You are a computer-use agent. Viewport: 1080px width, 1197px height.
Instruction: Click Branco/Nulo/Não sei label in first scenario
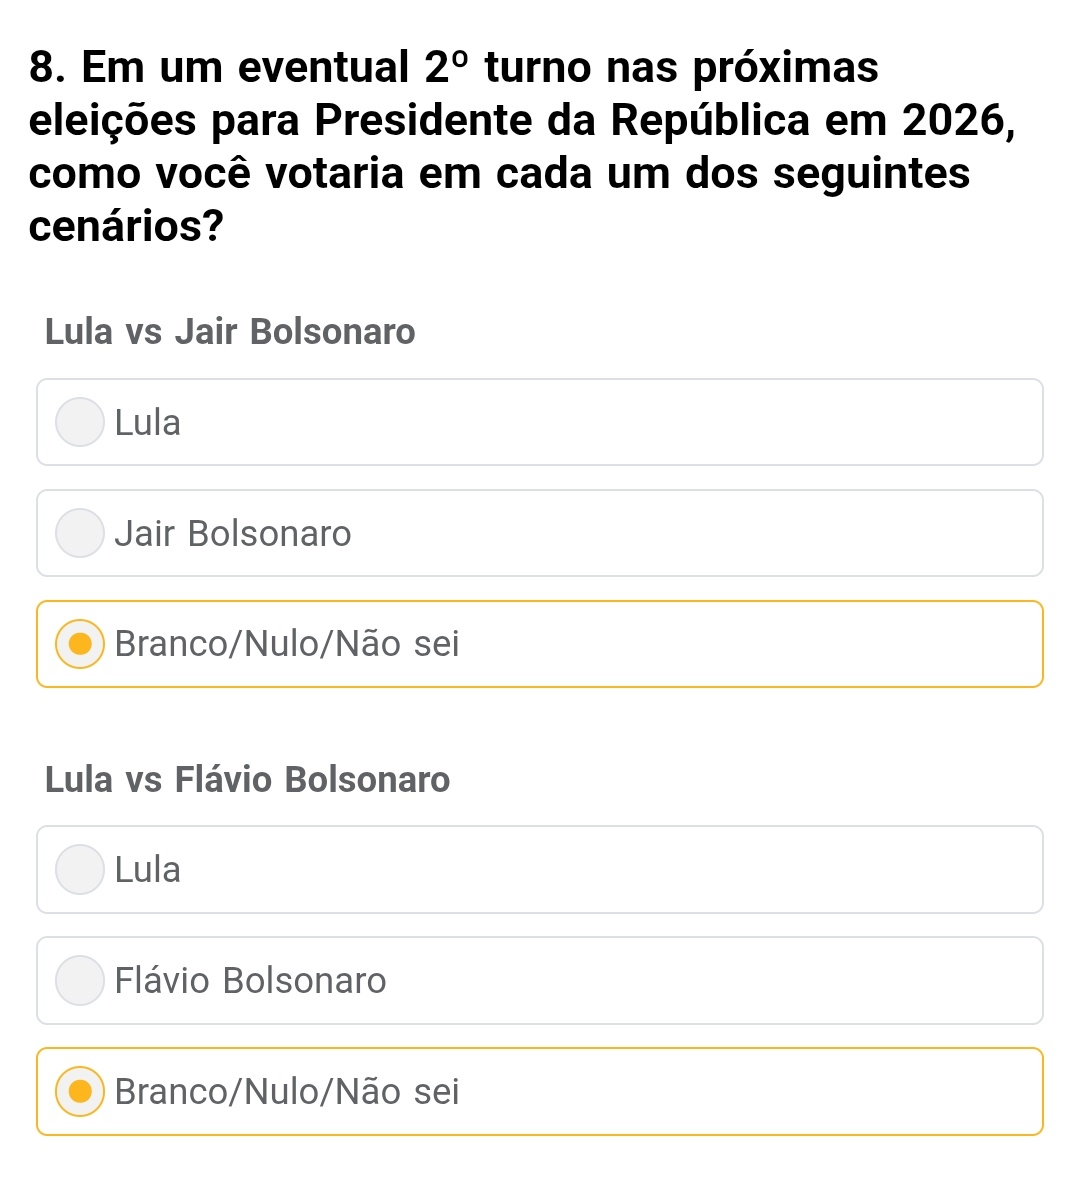click(287, 644)
